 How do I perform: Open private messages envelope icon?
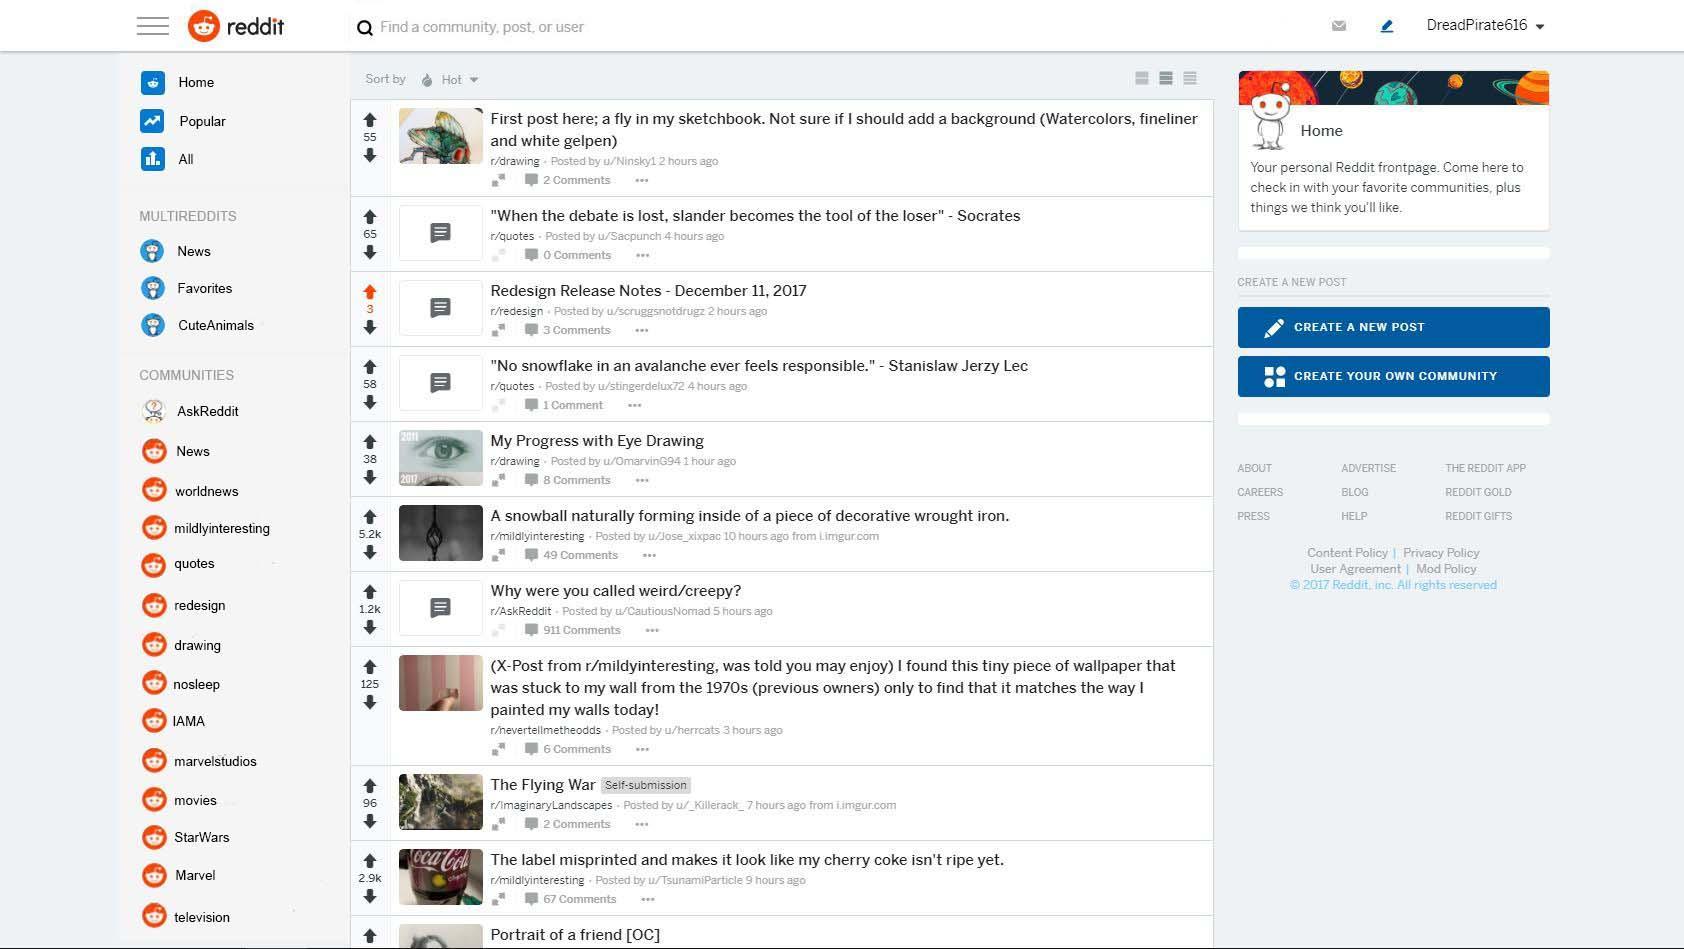(1339, 25)
